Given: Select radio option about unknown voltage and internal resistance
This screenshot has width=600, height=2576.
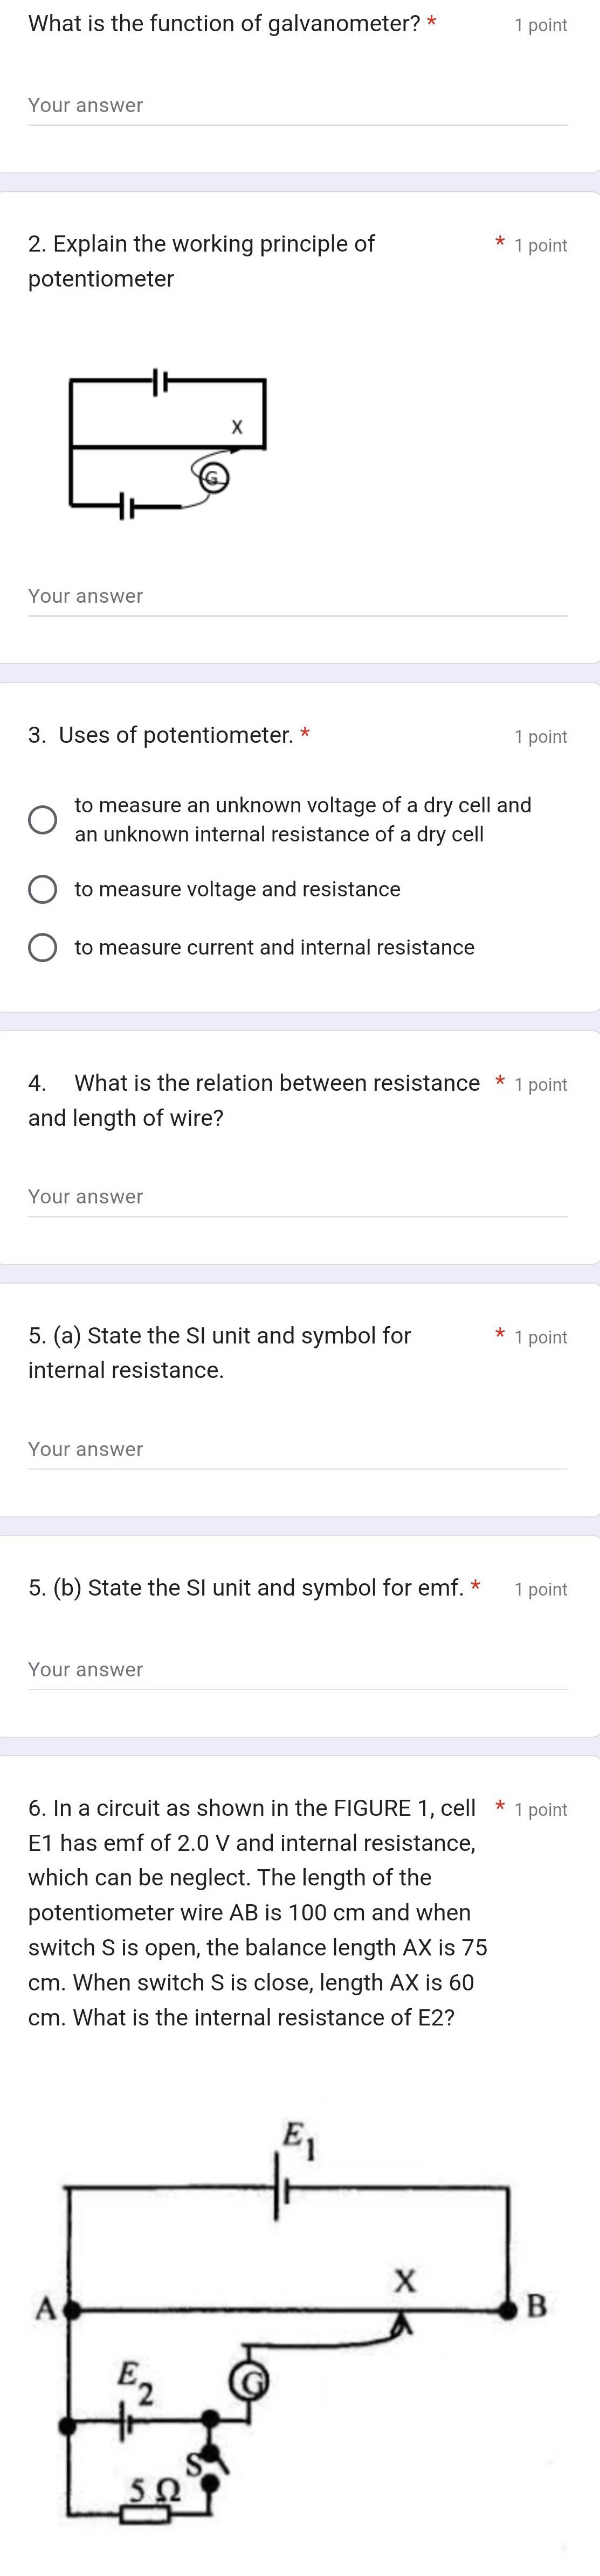Looking at the screenshot, I should [x=43, y=818].
